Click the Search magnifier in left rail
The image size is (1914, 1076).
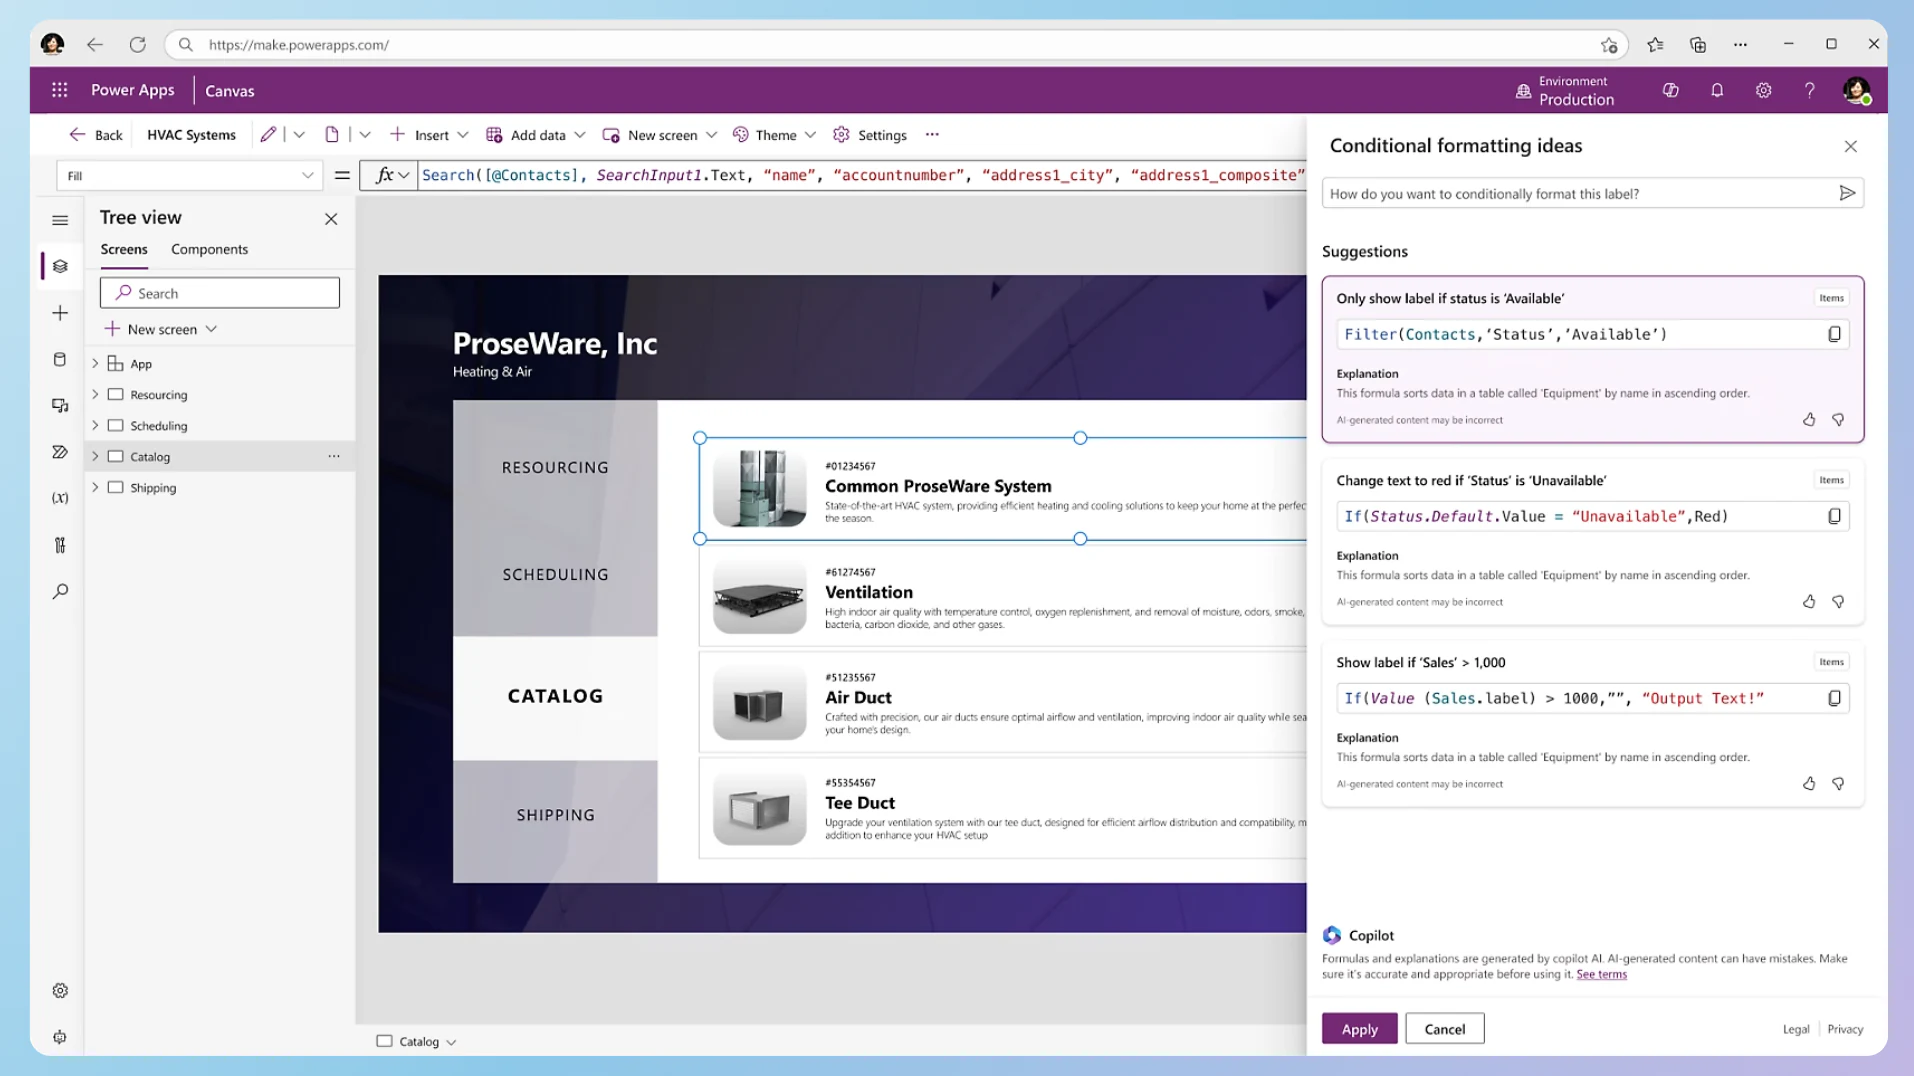tap(60, 591)
